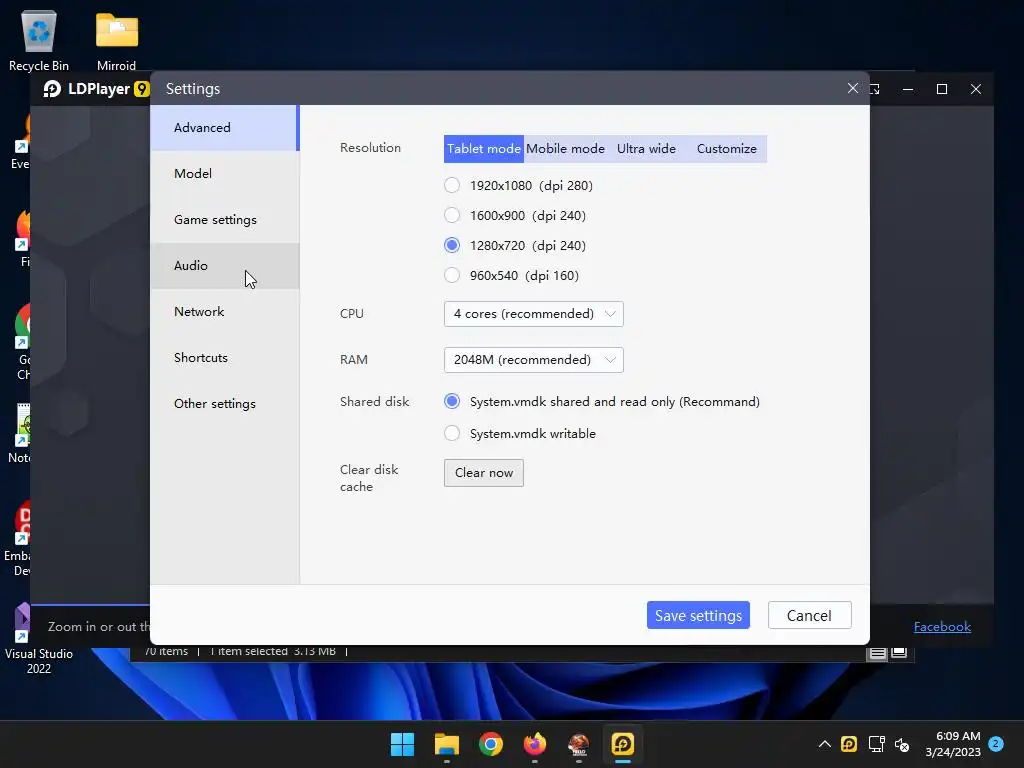Open the Network settings section
The height and width of the screenshot is (768, 1024).
tap(225, 312)
